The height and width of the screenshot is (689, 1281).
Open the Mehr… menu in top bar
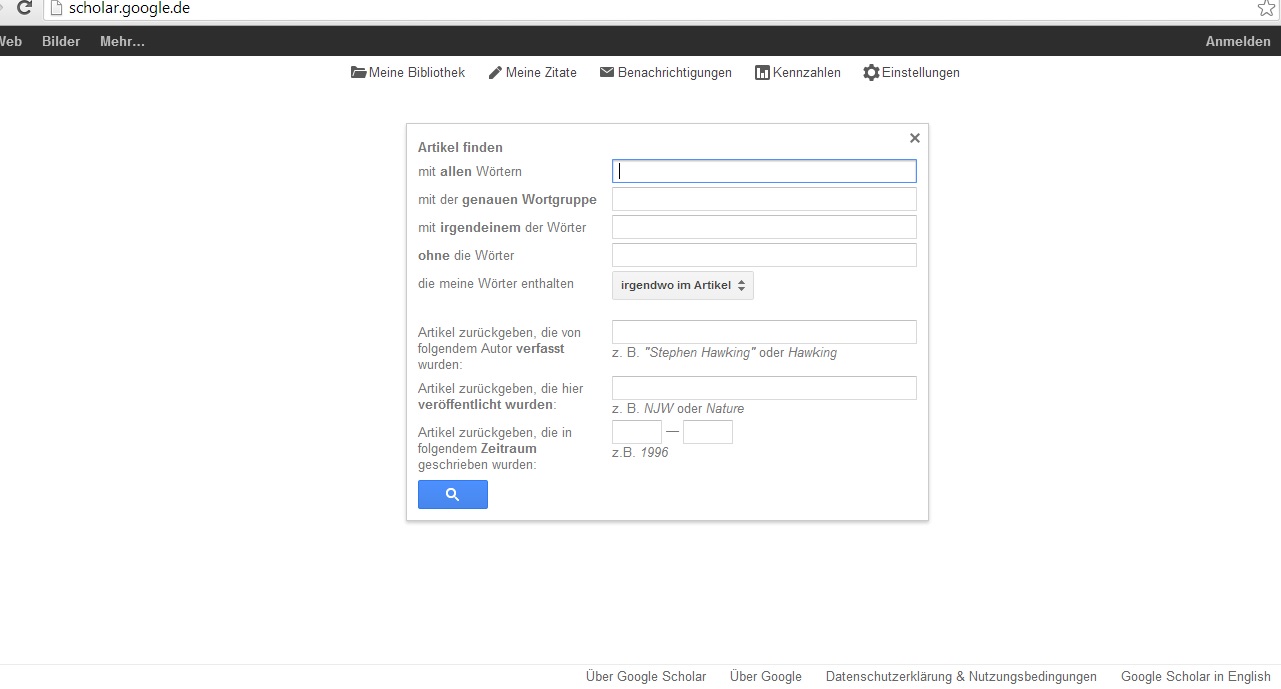122,42
